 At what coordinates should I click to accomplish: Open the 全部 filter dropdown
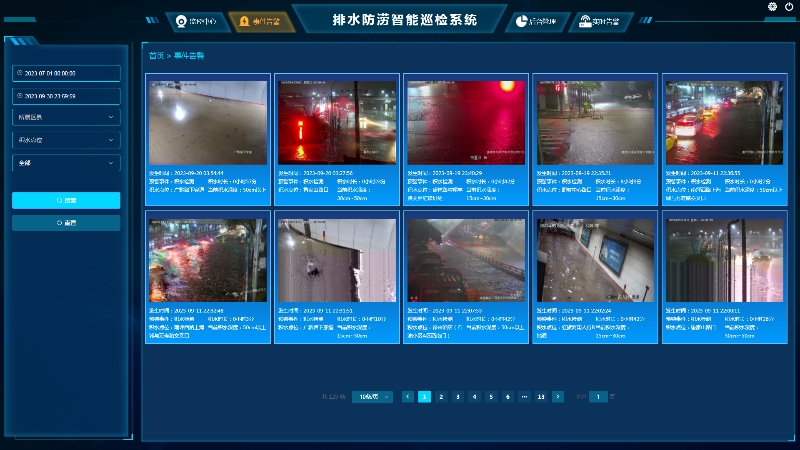click(66, 163)
